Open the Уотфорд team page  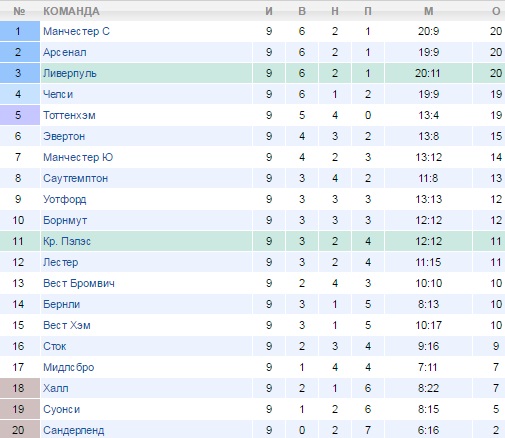point(65,199)
